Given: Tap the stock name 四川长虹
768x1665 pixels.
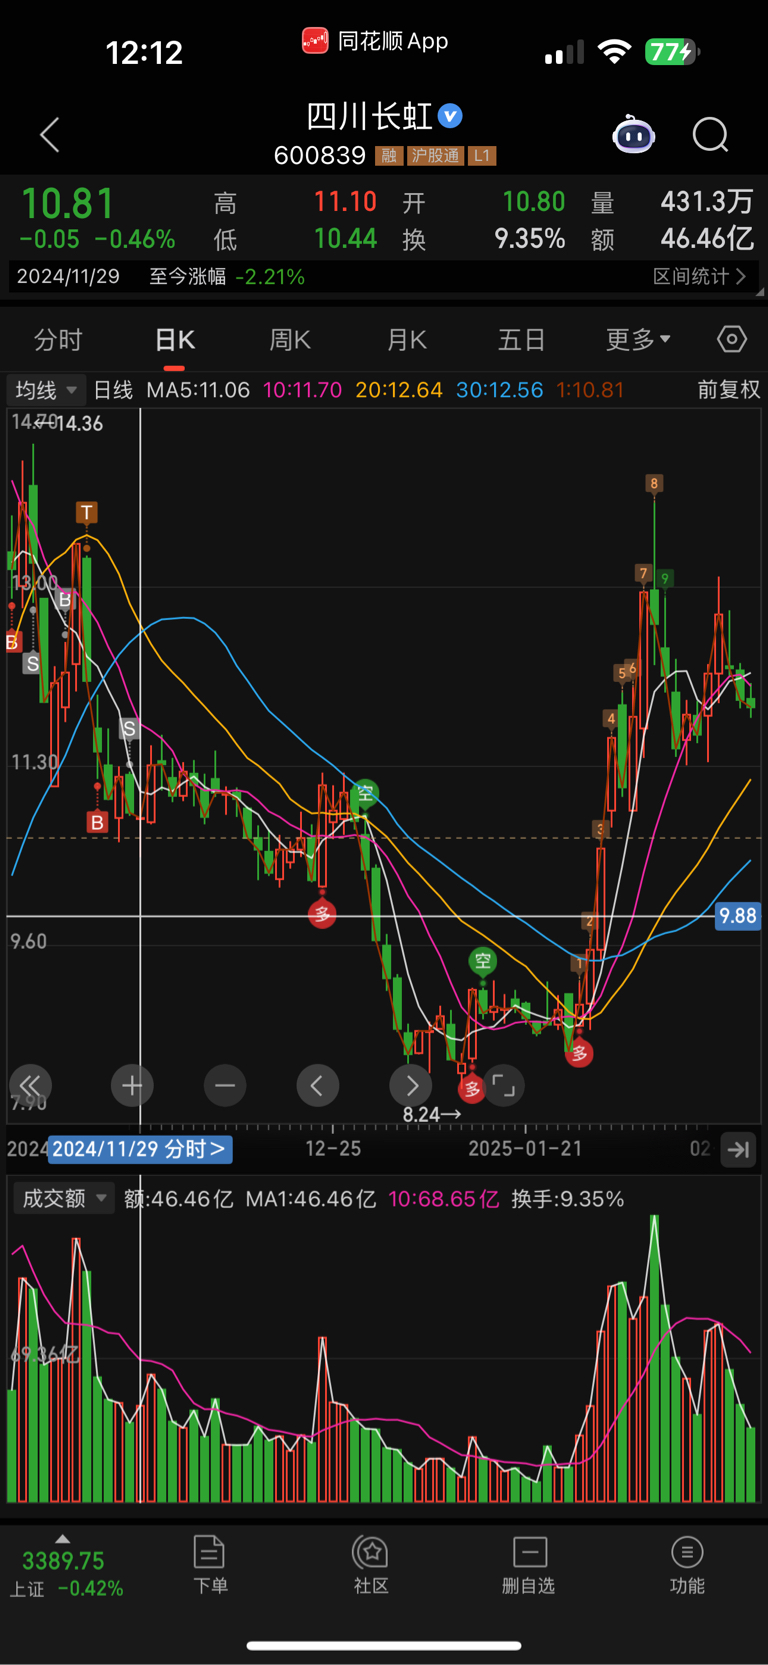Looking at the screenshot, I should point(369,116).
